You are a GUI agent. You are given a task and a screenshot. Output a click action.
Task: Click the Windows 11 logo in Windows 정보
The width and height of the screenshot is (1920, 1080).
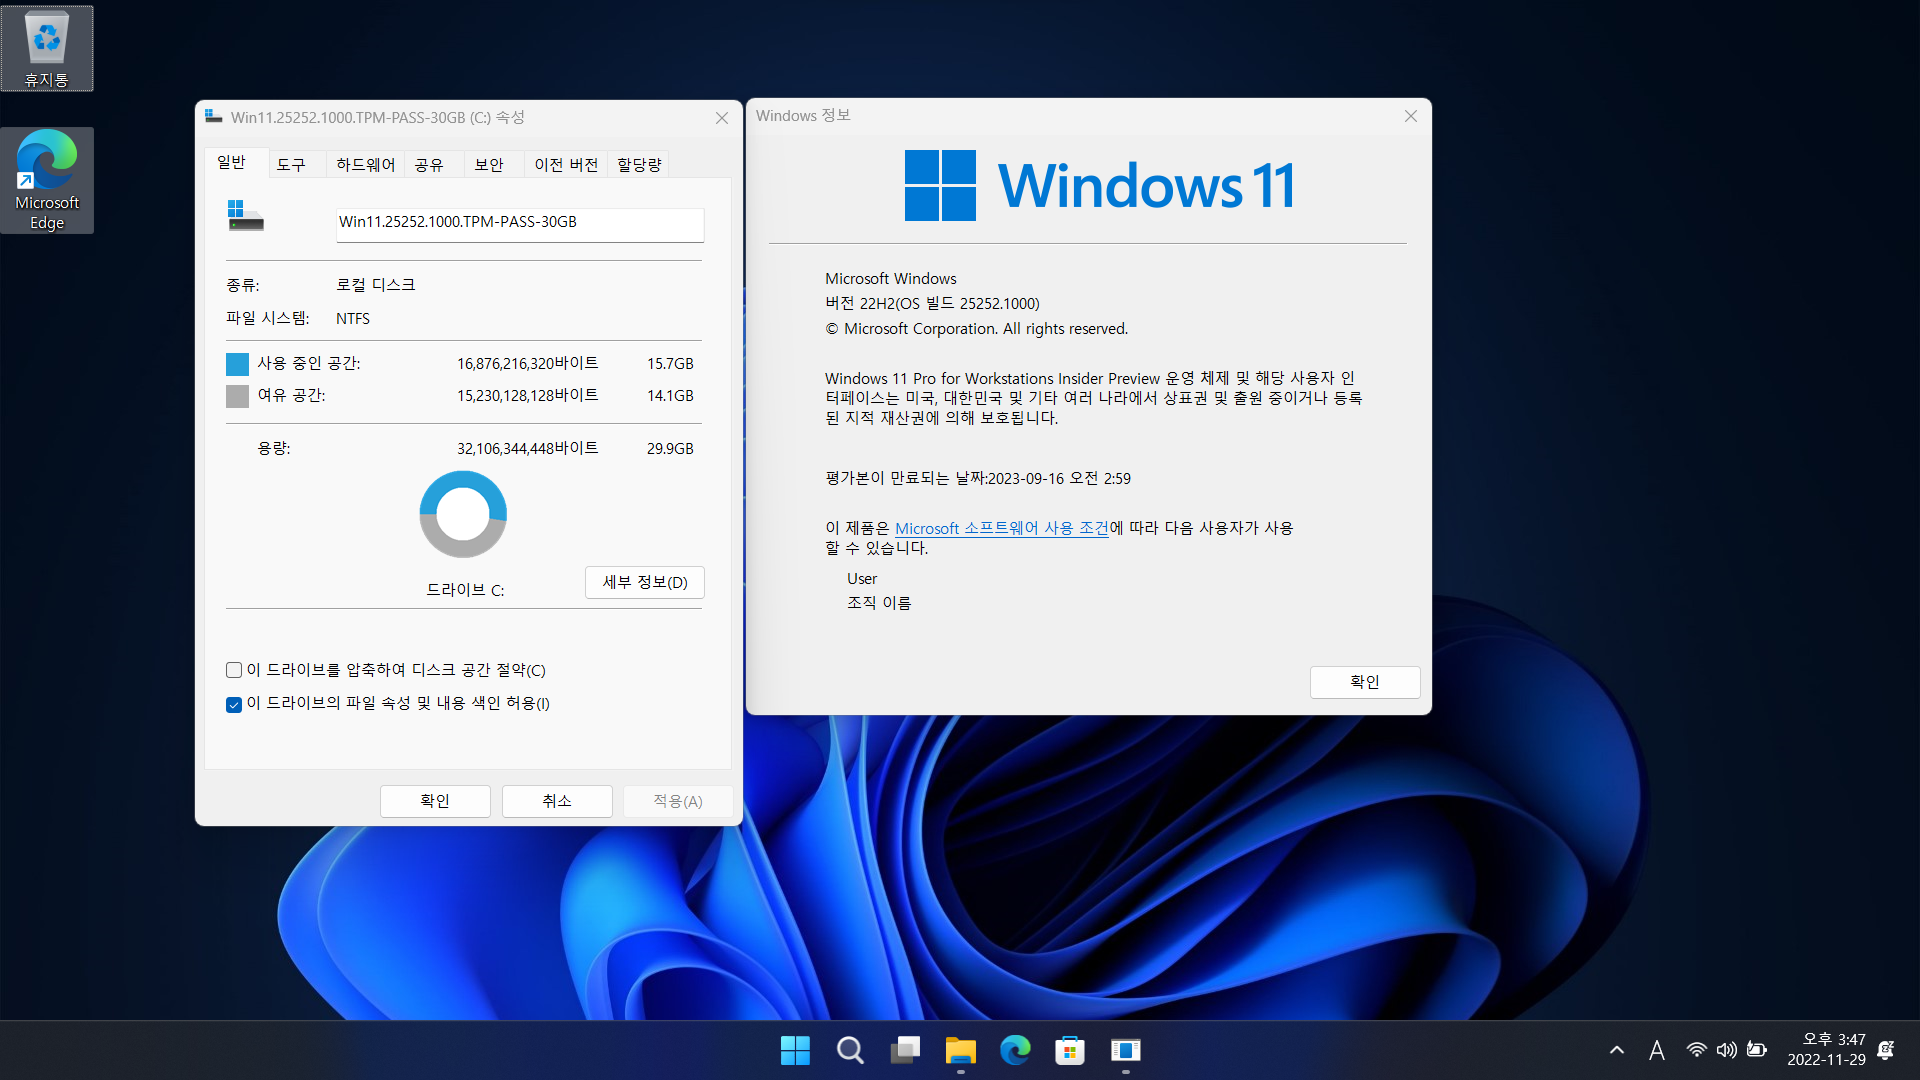pos(1099,185)
